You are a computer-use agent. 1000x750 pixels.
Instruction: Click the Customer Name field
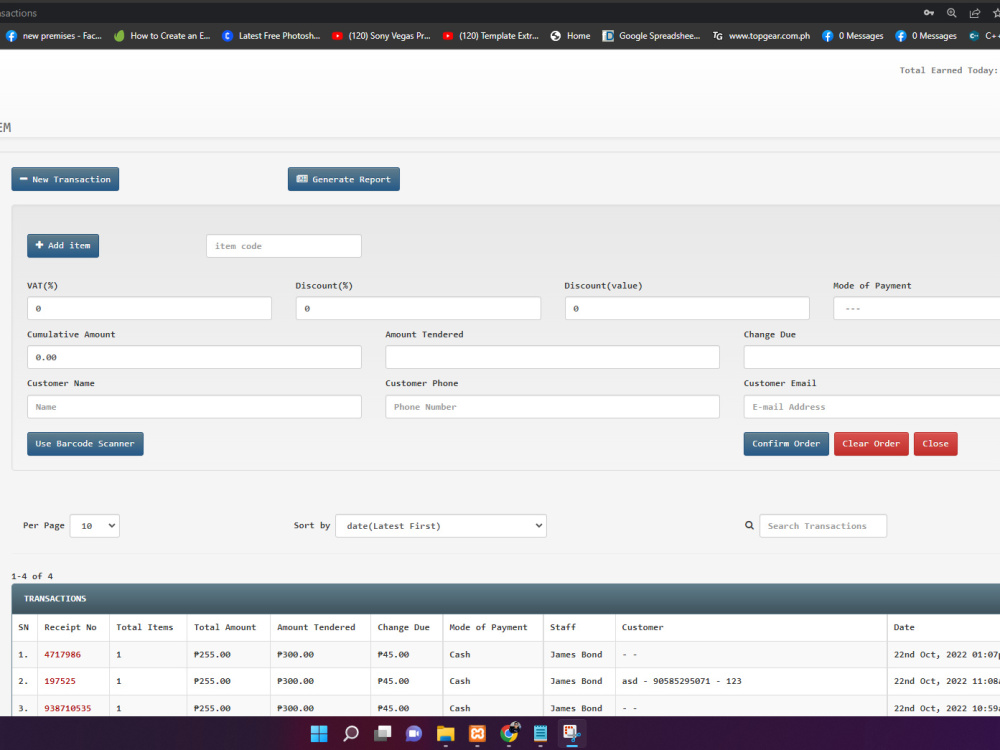195,407
